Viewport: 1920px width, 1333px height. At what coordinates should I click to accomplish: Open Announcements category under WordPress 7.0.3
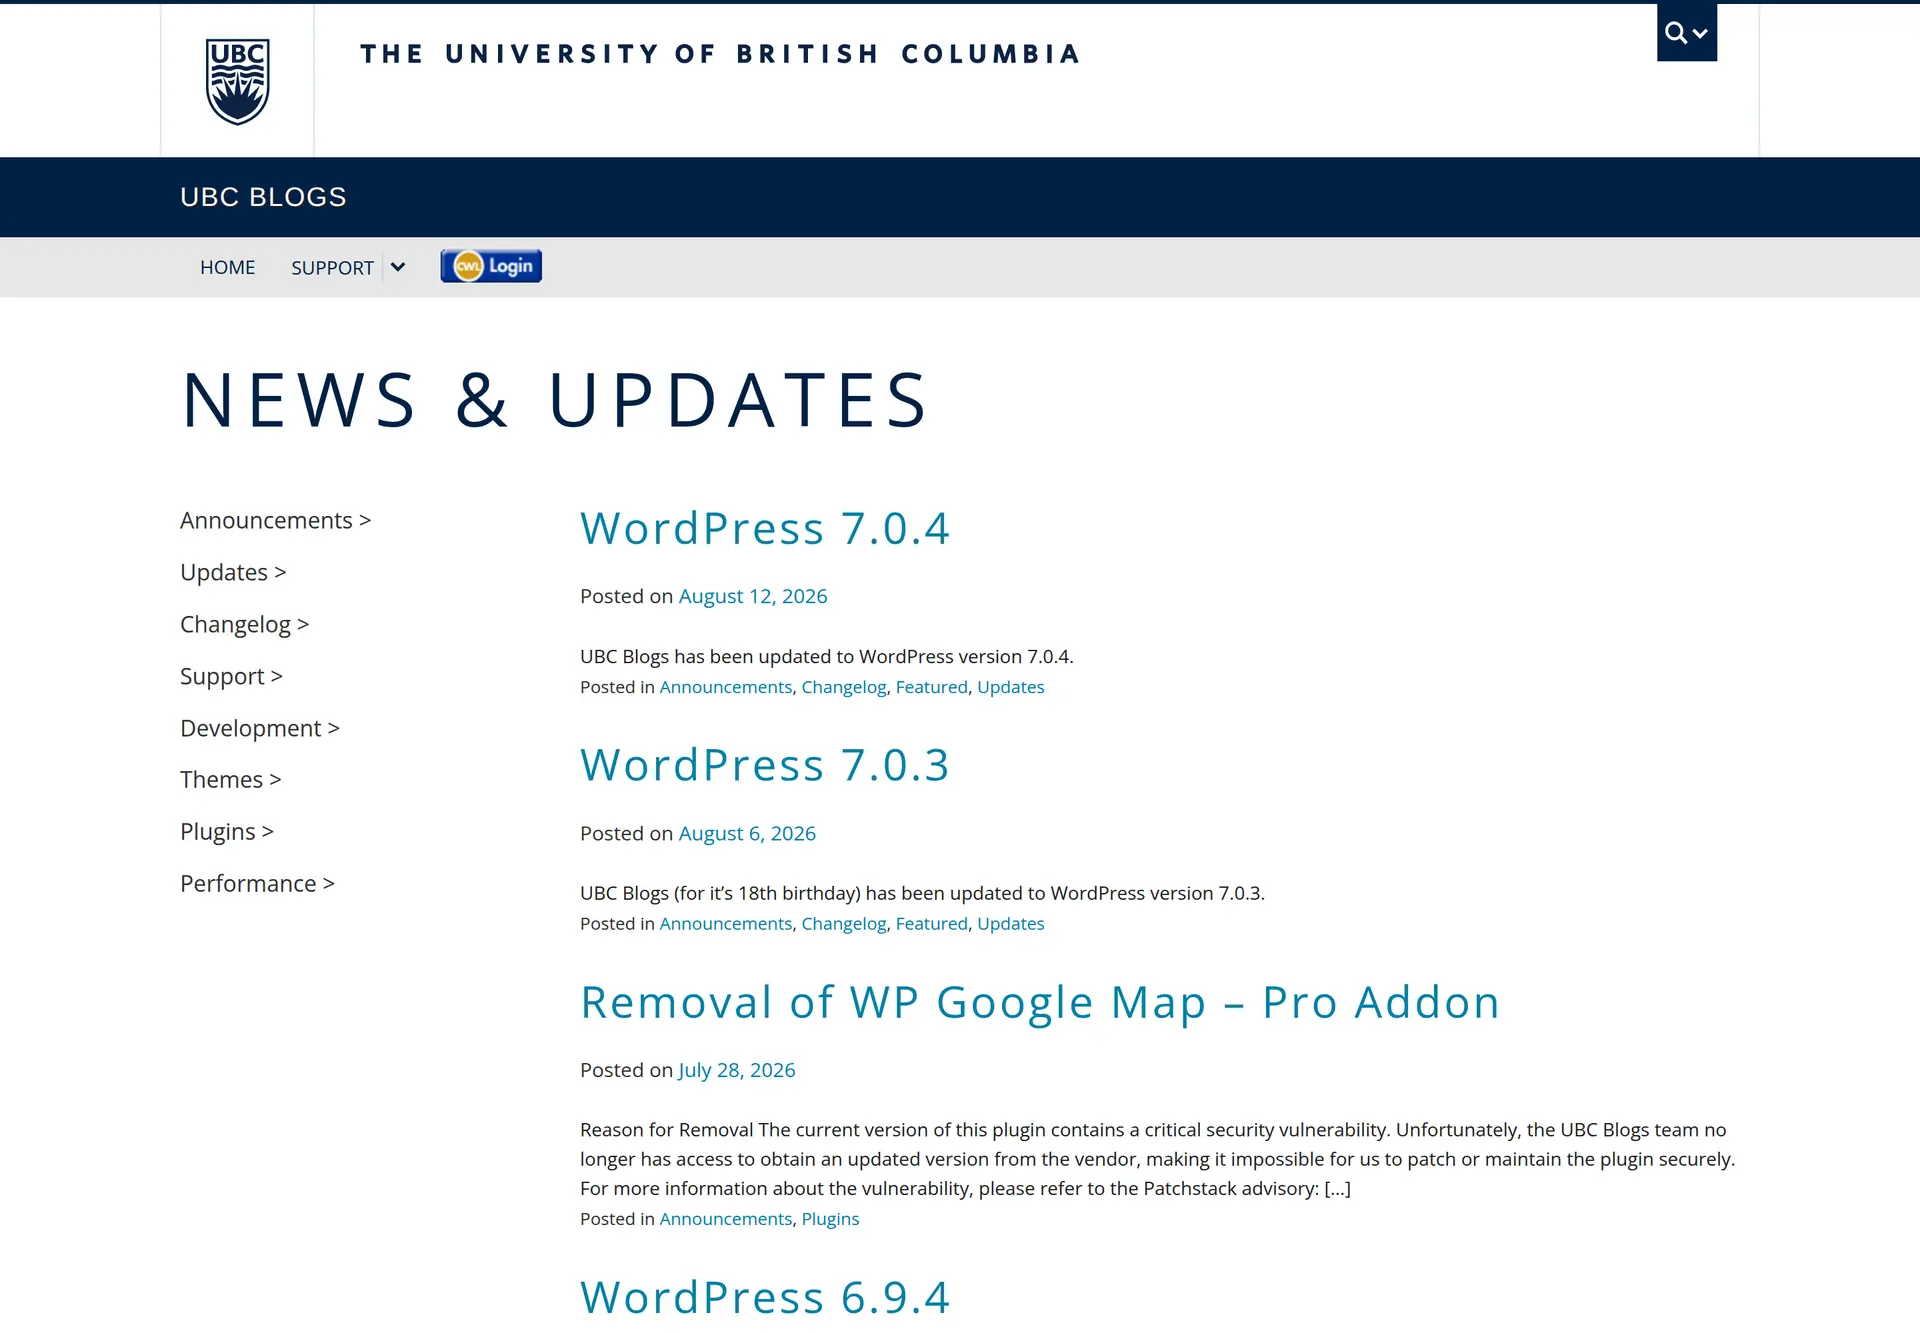coord(726,924)
